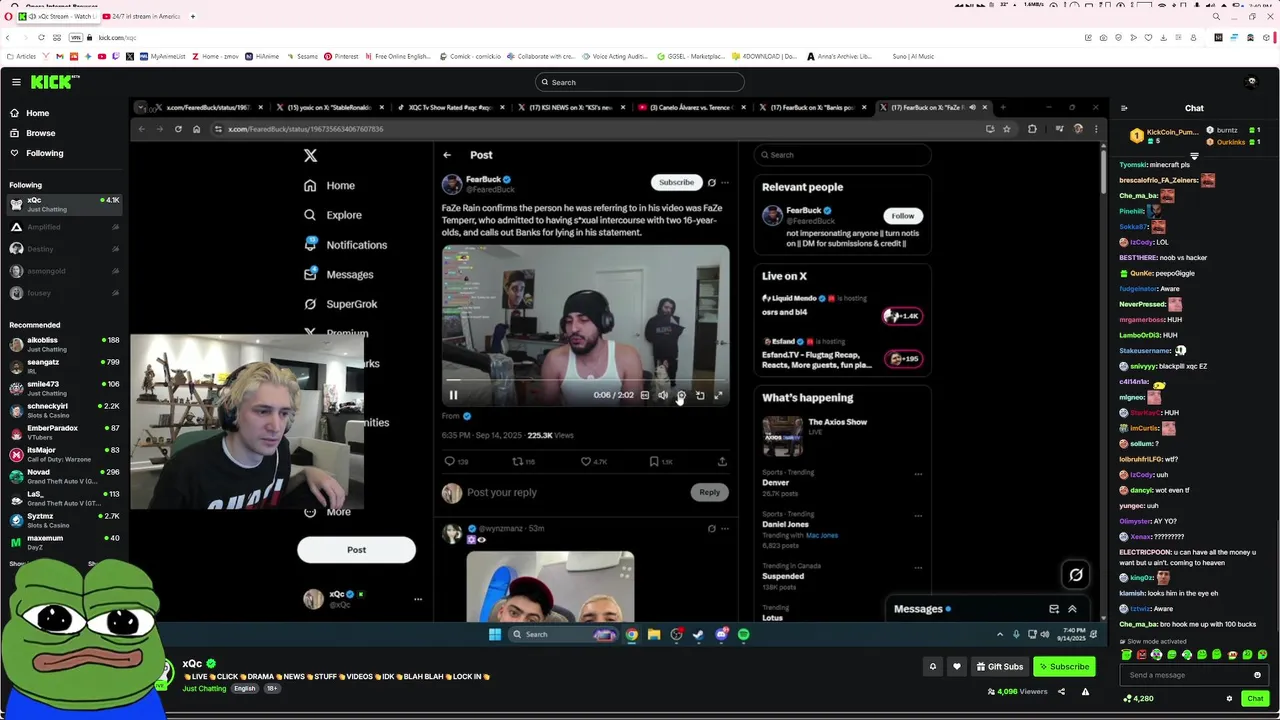The width and height of the screenshot is (1280, 720).
Task: Open new tab in Opera
Action: pyautogui.click(x=193, y=16)
